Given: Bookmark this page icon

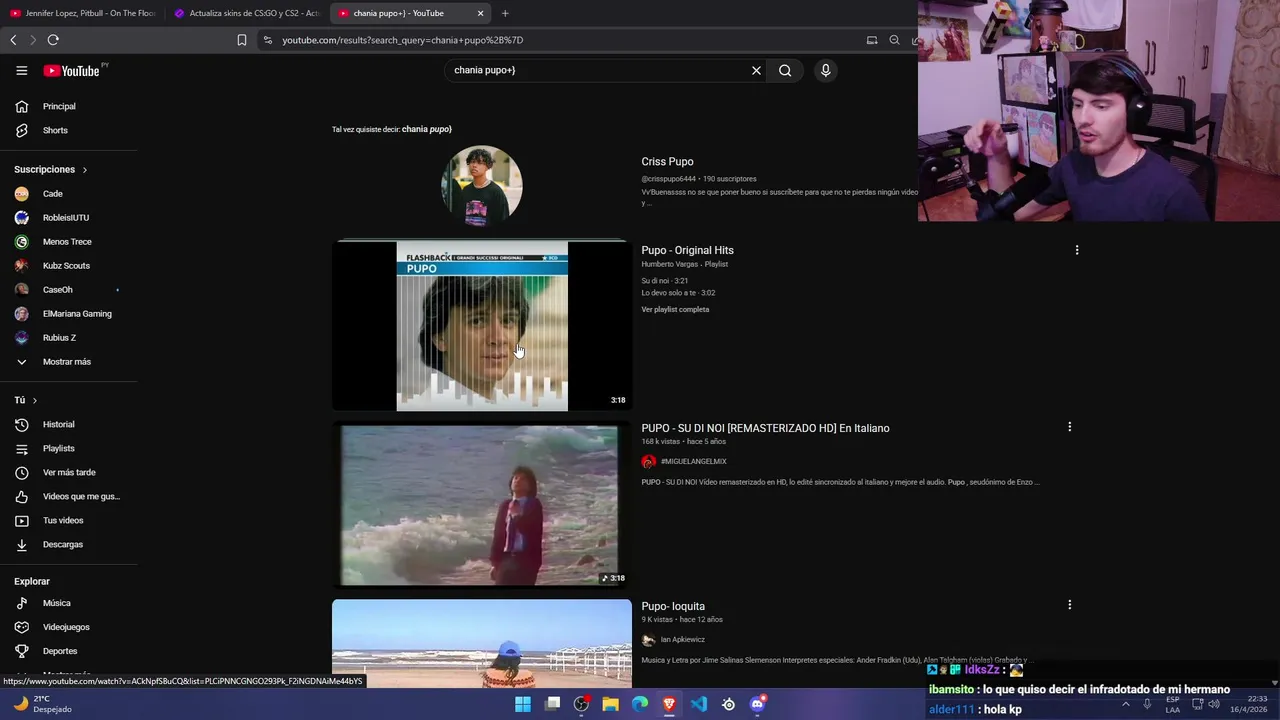Looking at the screenshot, I should (242, 40).
